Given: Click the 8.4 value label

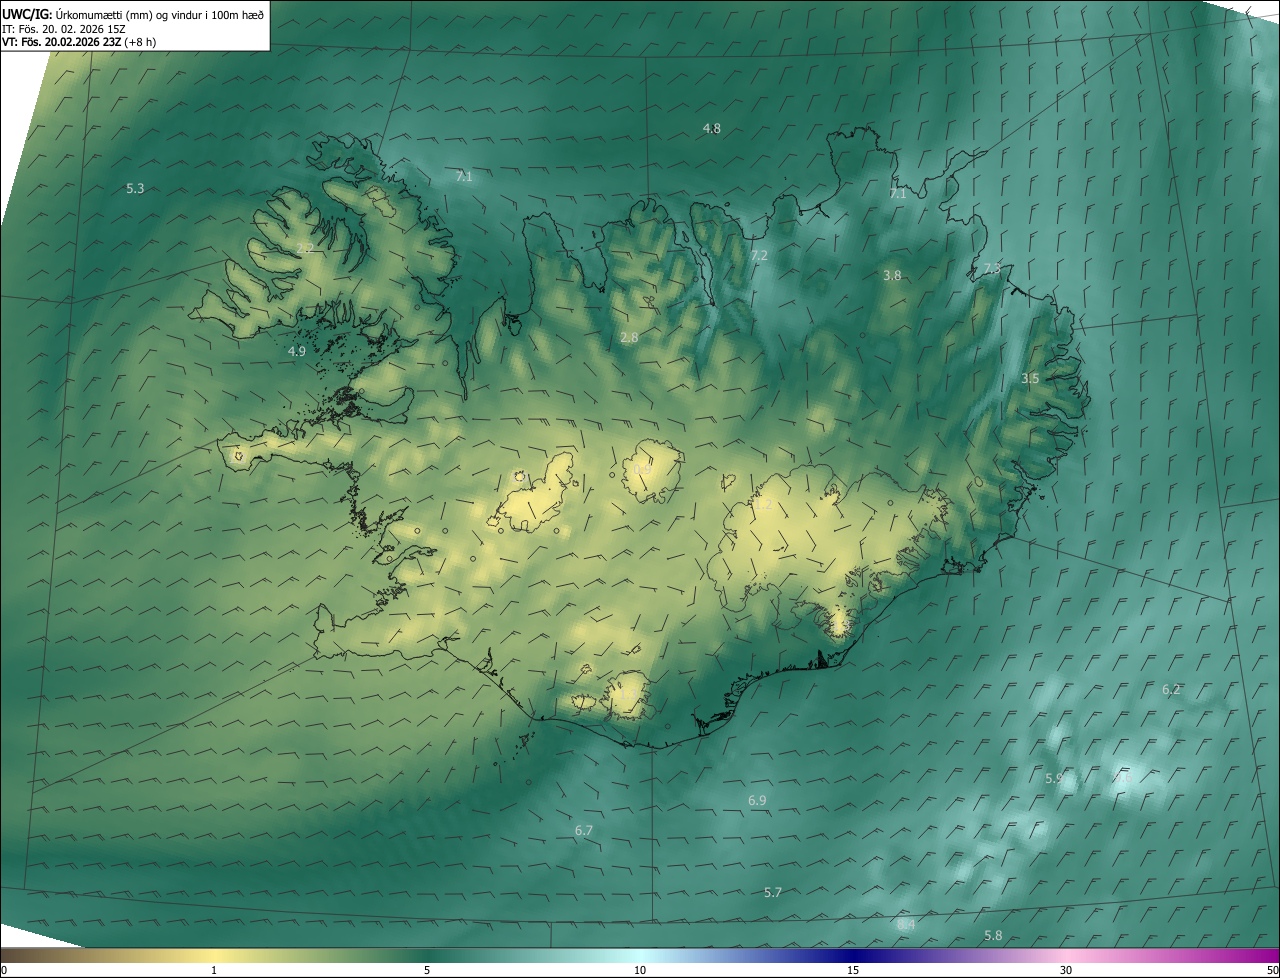Looking at the screenshot, I should point(906,925).
